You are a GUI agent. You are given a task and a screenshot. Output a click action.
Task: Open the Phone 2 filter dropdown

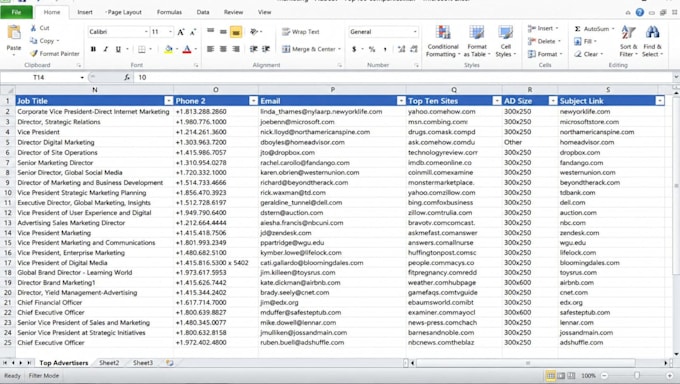point(253,101)
